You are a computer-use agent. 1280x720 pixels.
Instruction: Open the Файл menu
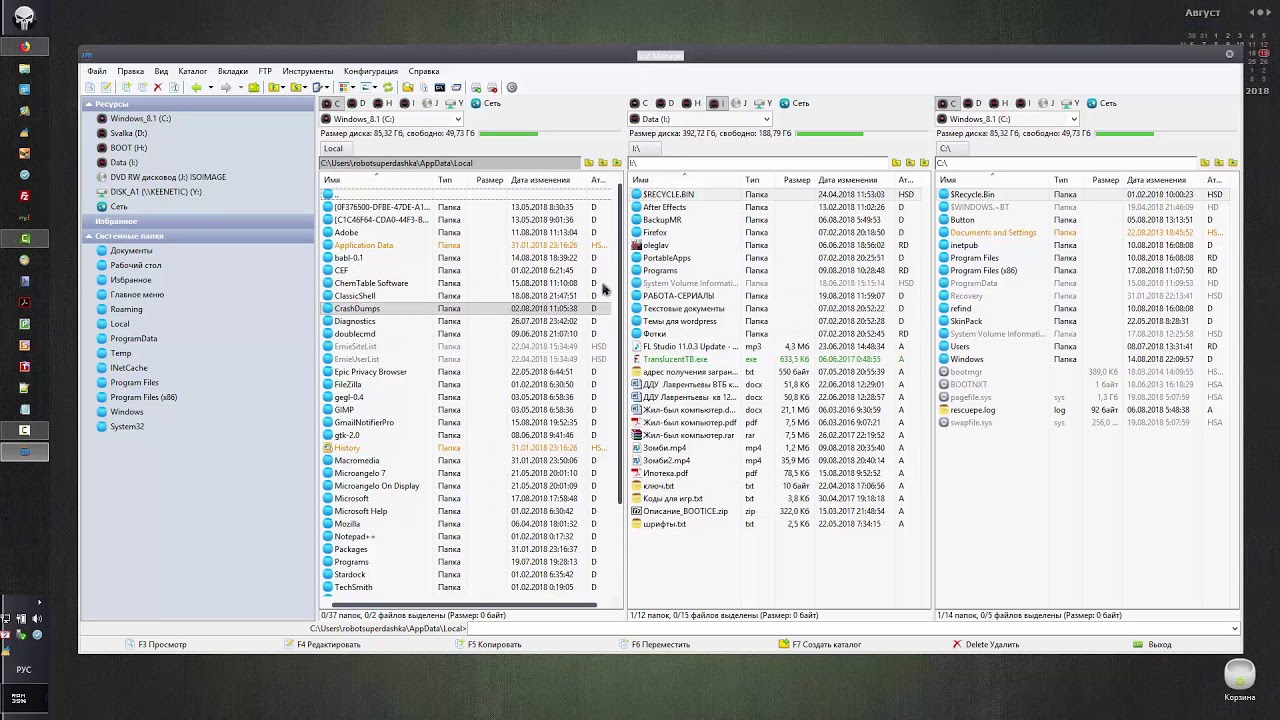click(x=97, y=71)
